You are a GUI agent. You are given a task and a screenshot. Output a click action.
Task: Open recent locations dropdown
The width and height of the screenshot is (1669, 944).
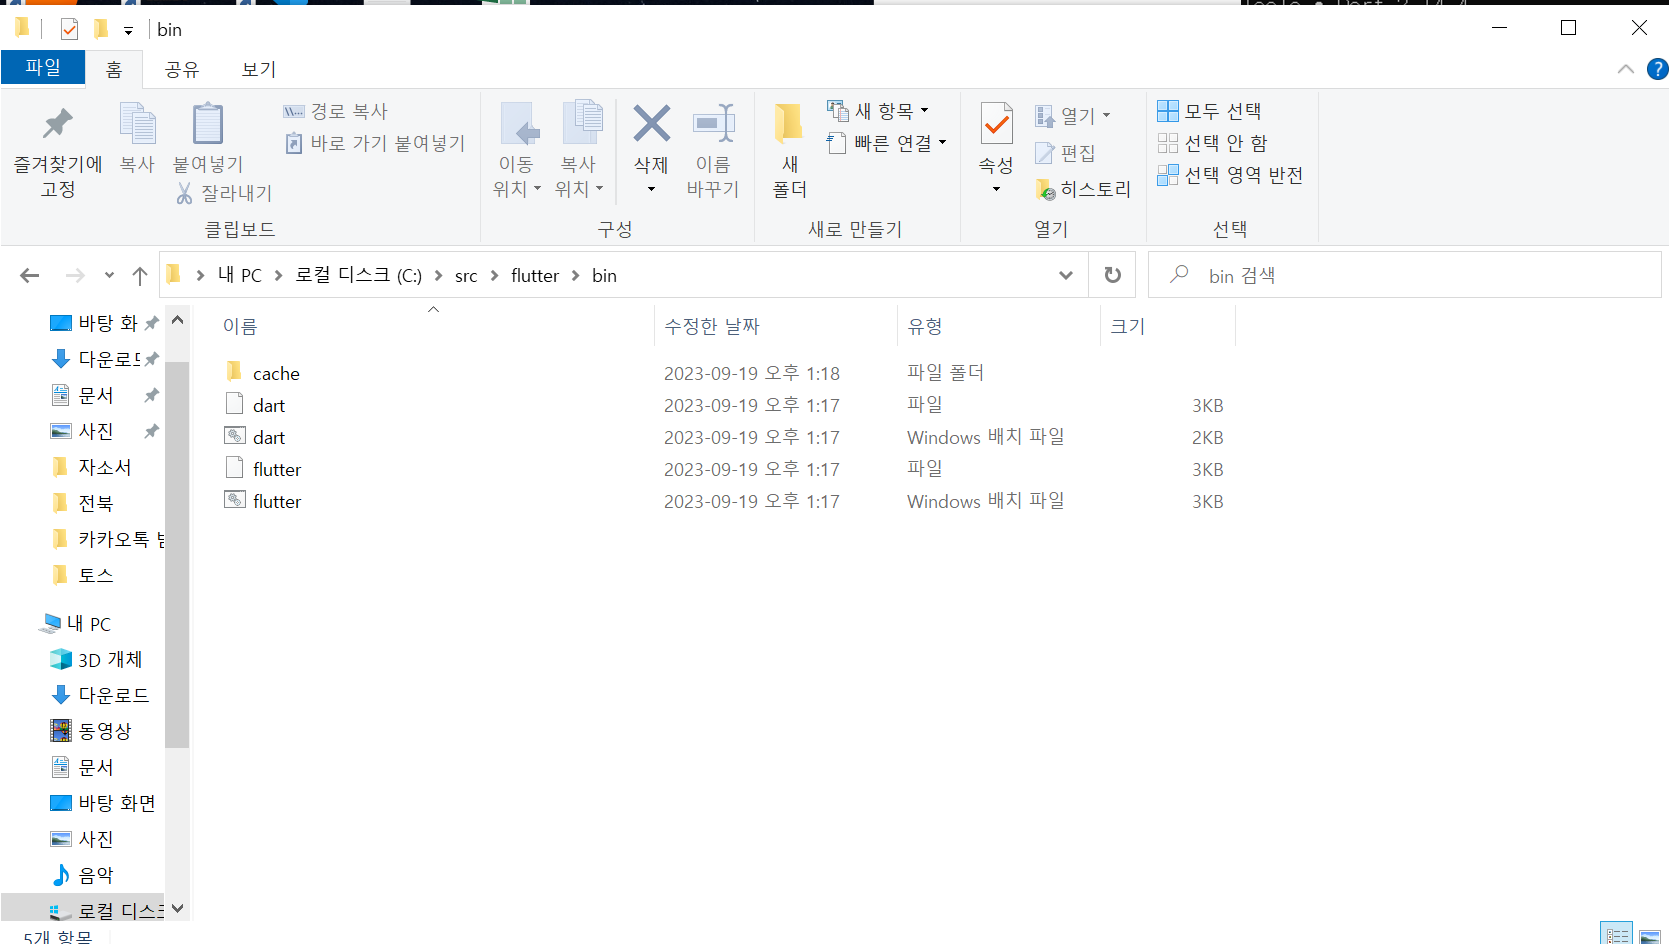109,275
